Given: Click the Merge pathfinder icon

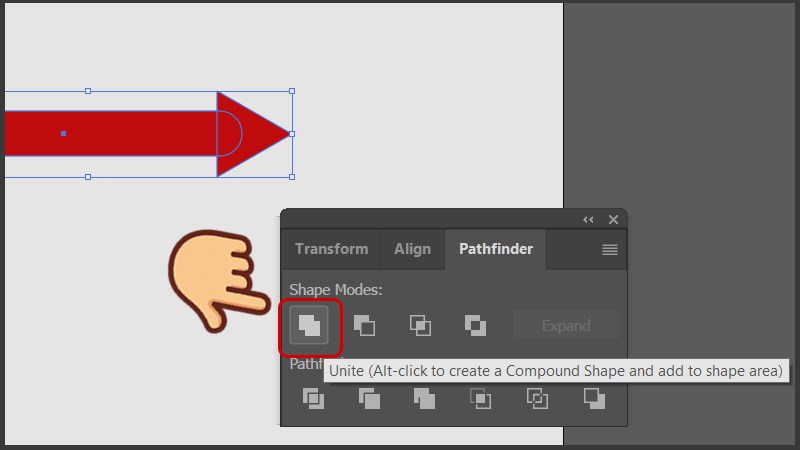Looking at the screenshot, I should 424,398.
